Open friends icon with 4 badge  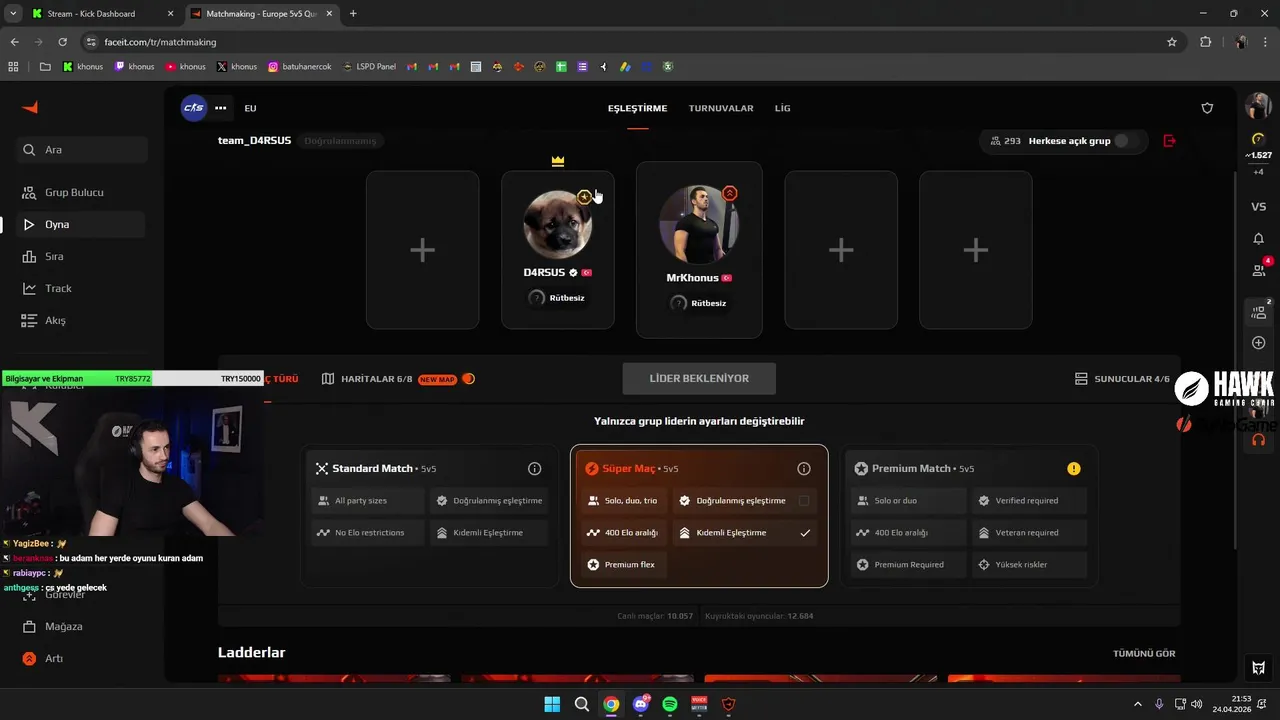coord(1259,270)
